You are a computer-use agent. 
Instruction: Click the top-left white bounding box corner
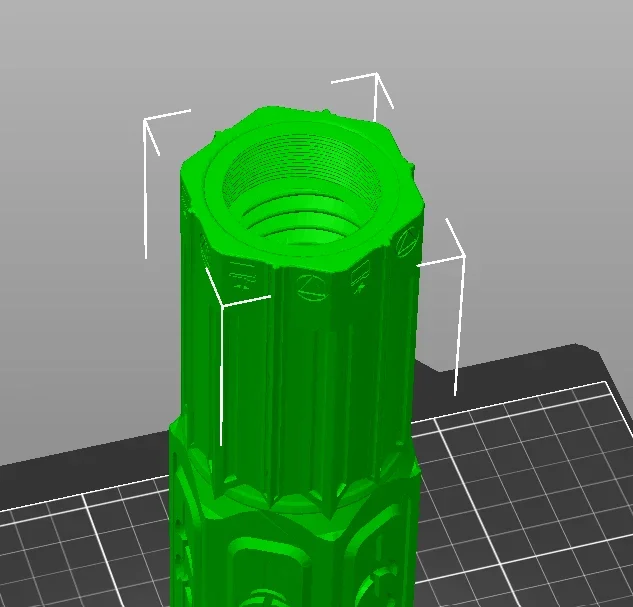coord(147,121)
